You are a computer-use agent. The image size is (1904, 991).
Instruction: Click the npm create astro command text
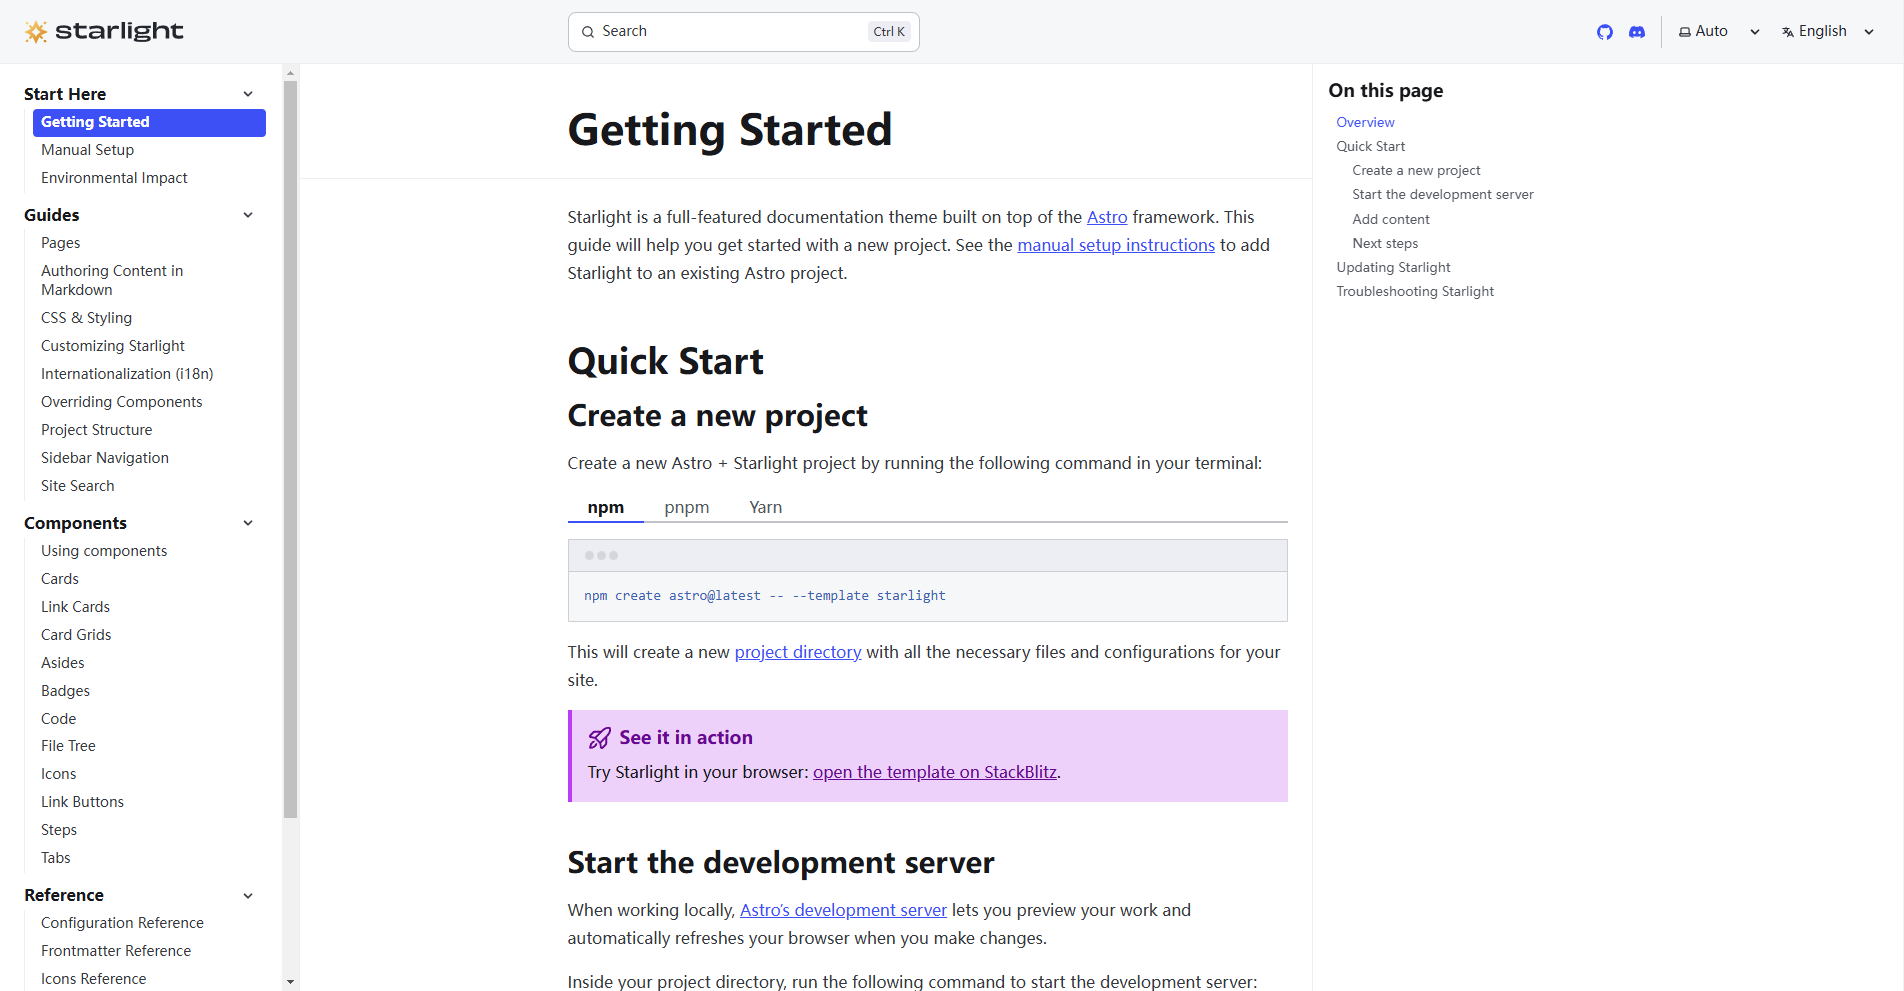(x=764, y=596)
